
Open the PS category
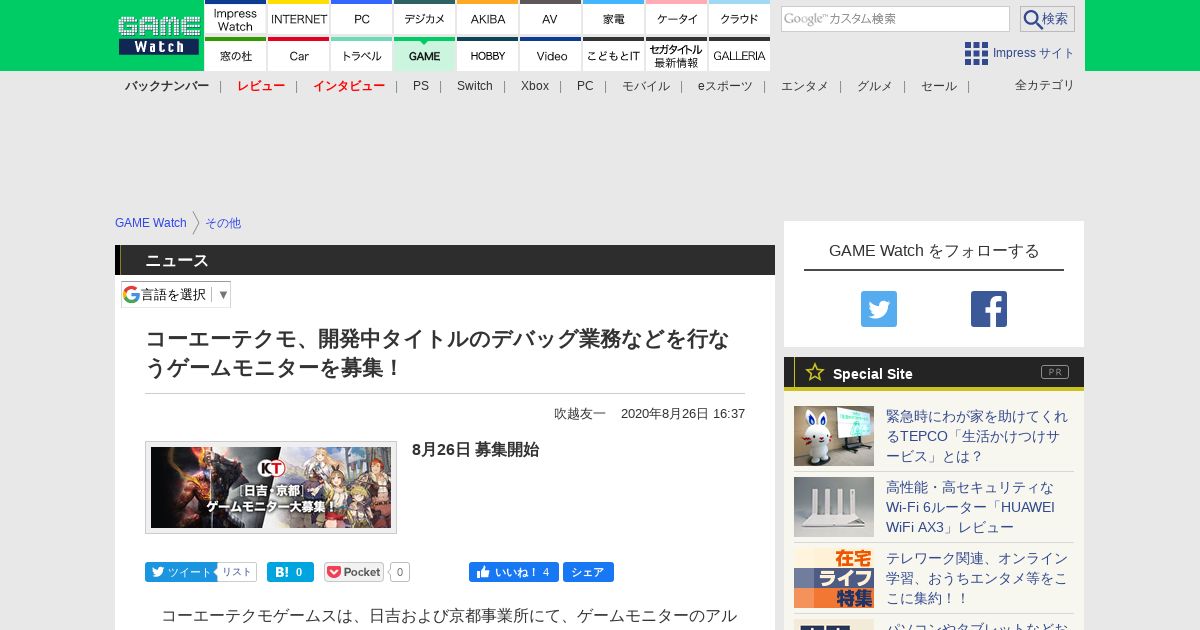pyautogui.click(x=421, y=86)
